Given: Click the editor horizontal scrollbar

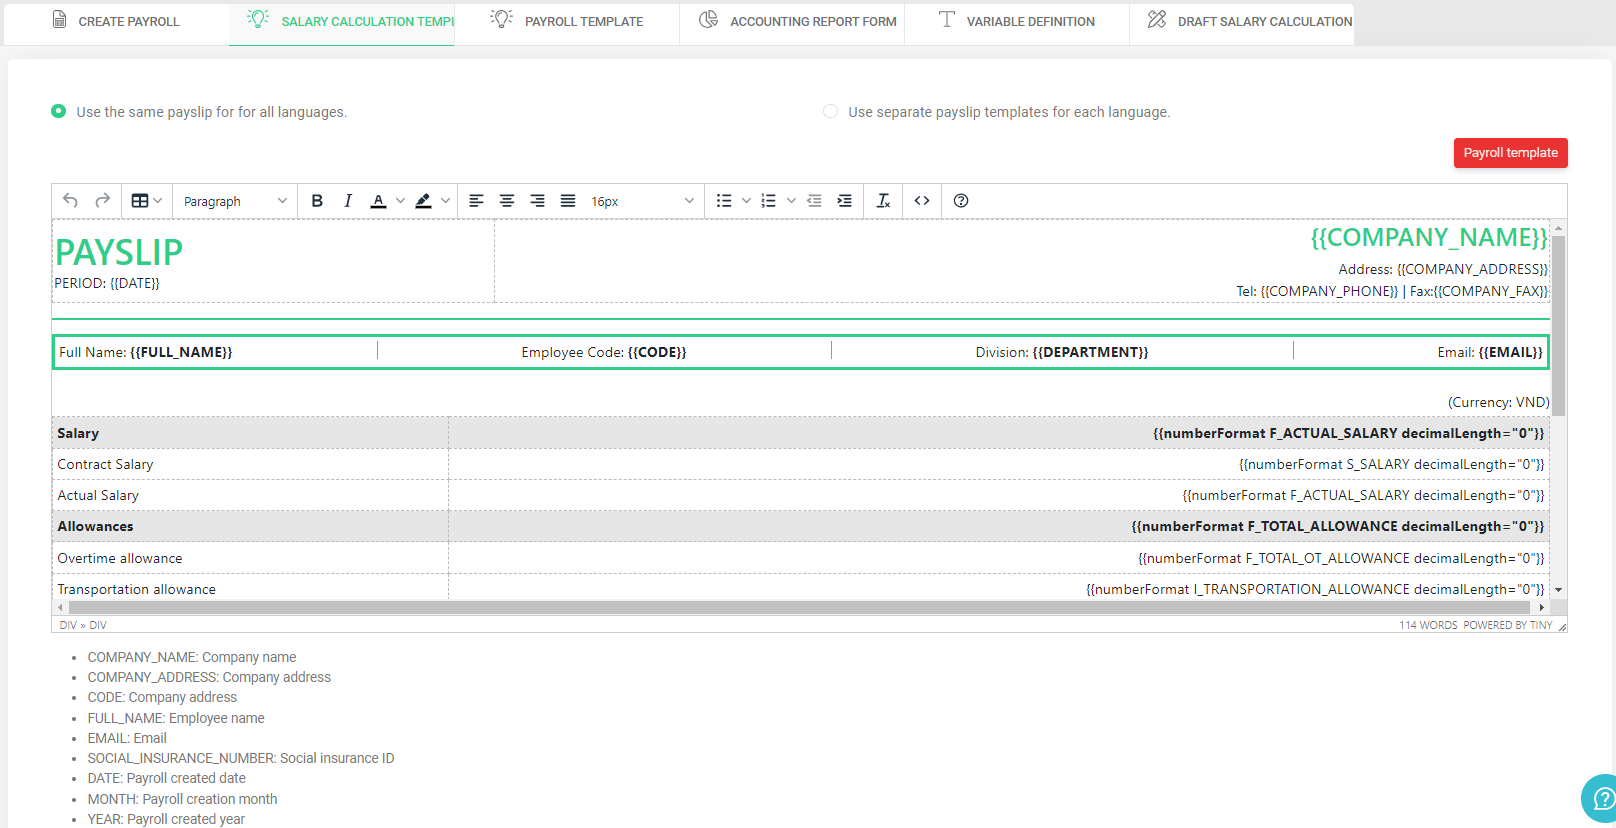Looking at the screenshot, I should pyautogui.click(x=799, y=607).
